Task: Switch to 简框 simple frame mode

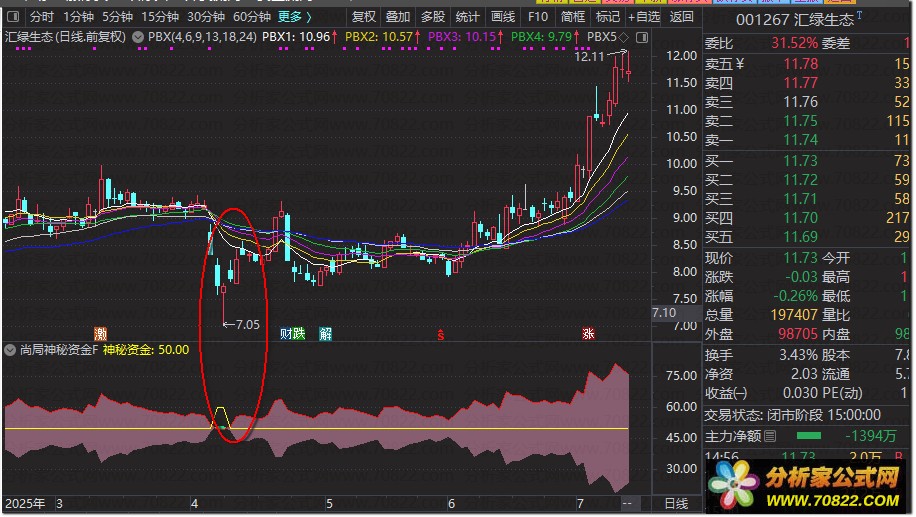Action: click(x=572, y=17)
